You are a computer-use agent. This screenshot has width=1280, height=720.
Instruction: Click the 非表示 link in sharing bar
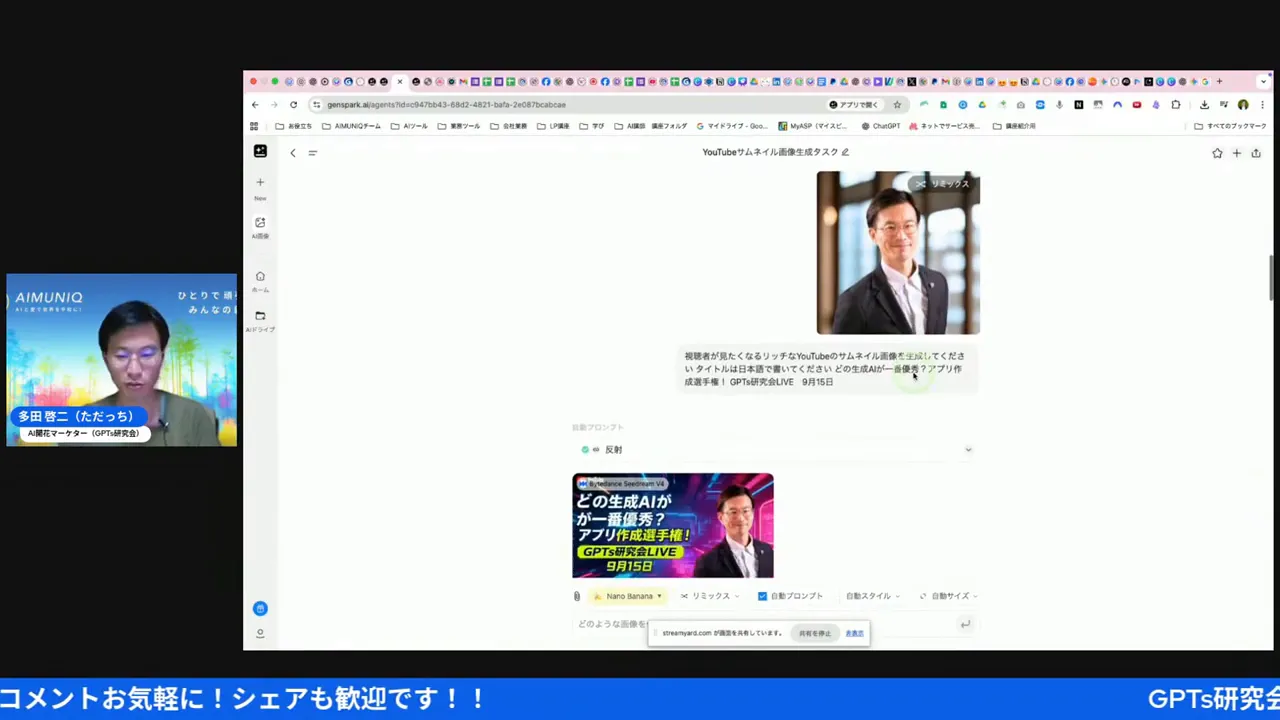pos(854,633)
